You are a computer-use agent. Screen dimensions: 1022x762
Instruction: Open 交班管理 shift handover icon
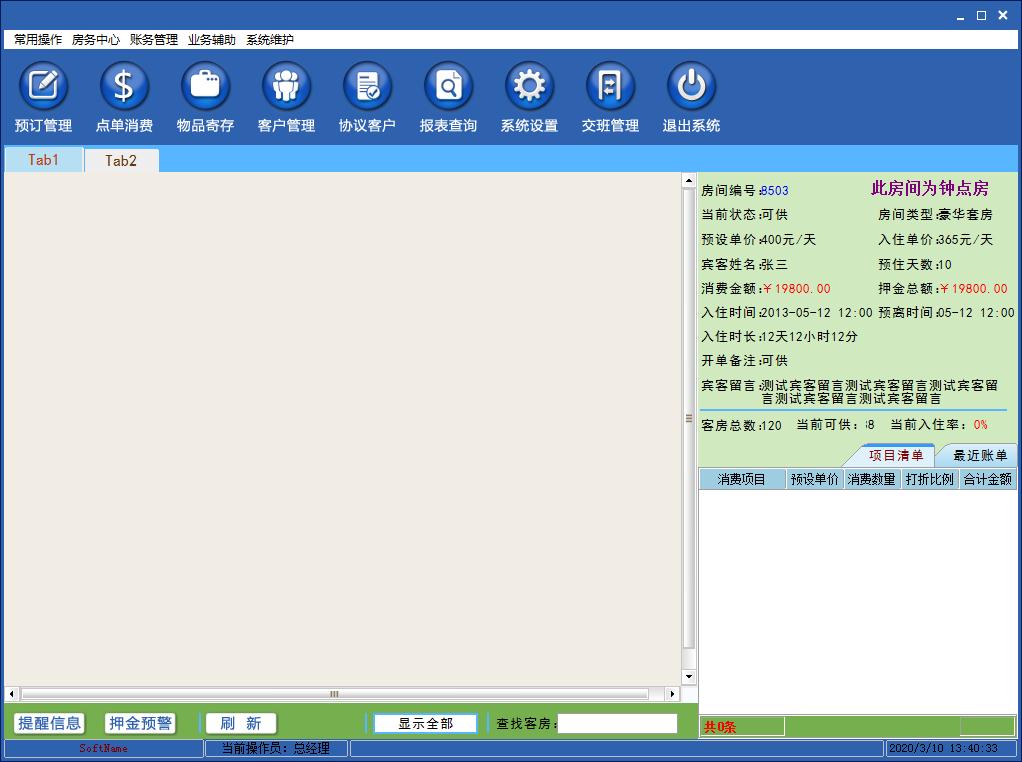click(609, 86)
